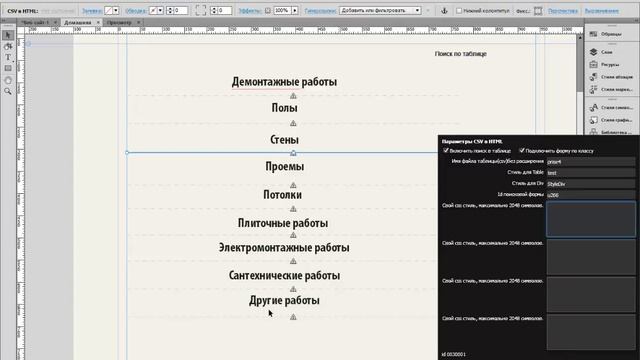Screen dimensions: 640x360
Task: Open the Заливка (Fill) link
Action: [91, 11]
